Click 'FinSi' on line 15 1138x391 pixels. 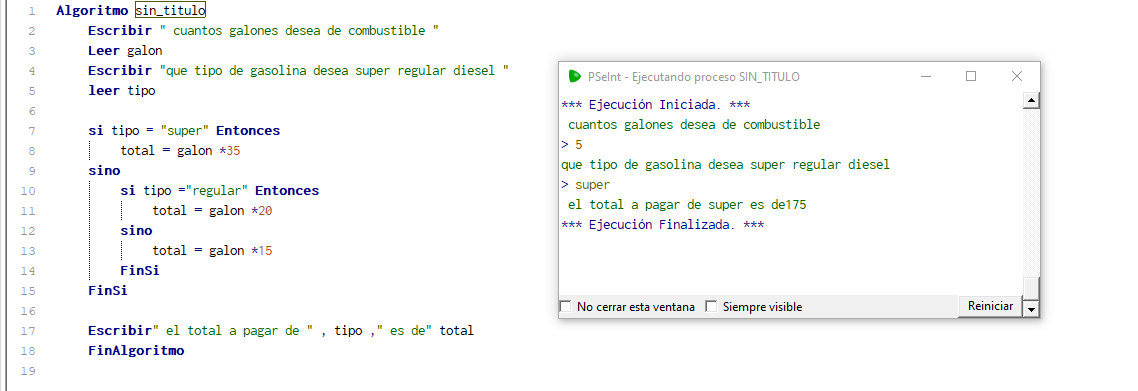pos(107,291)
